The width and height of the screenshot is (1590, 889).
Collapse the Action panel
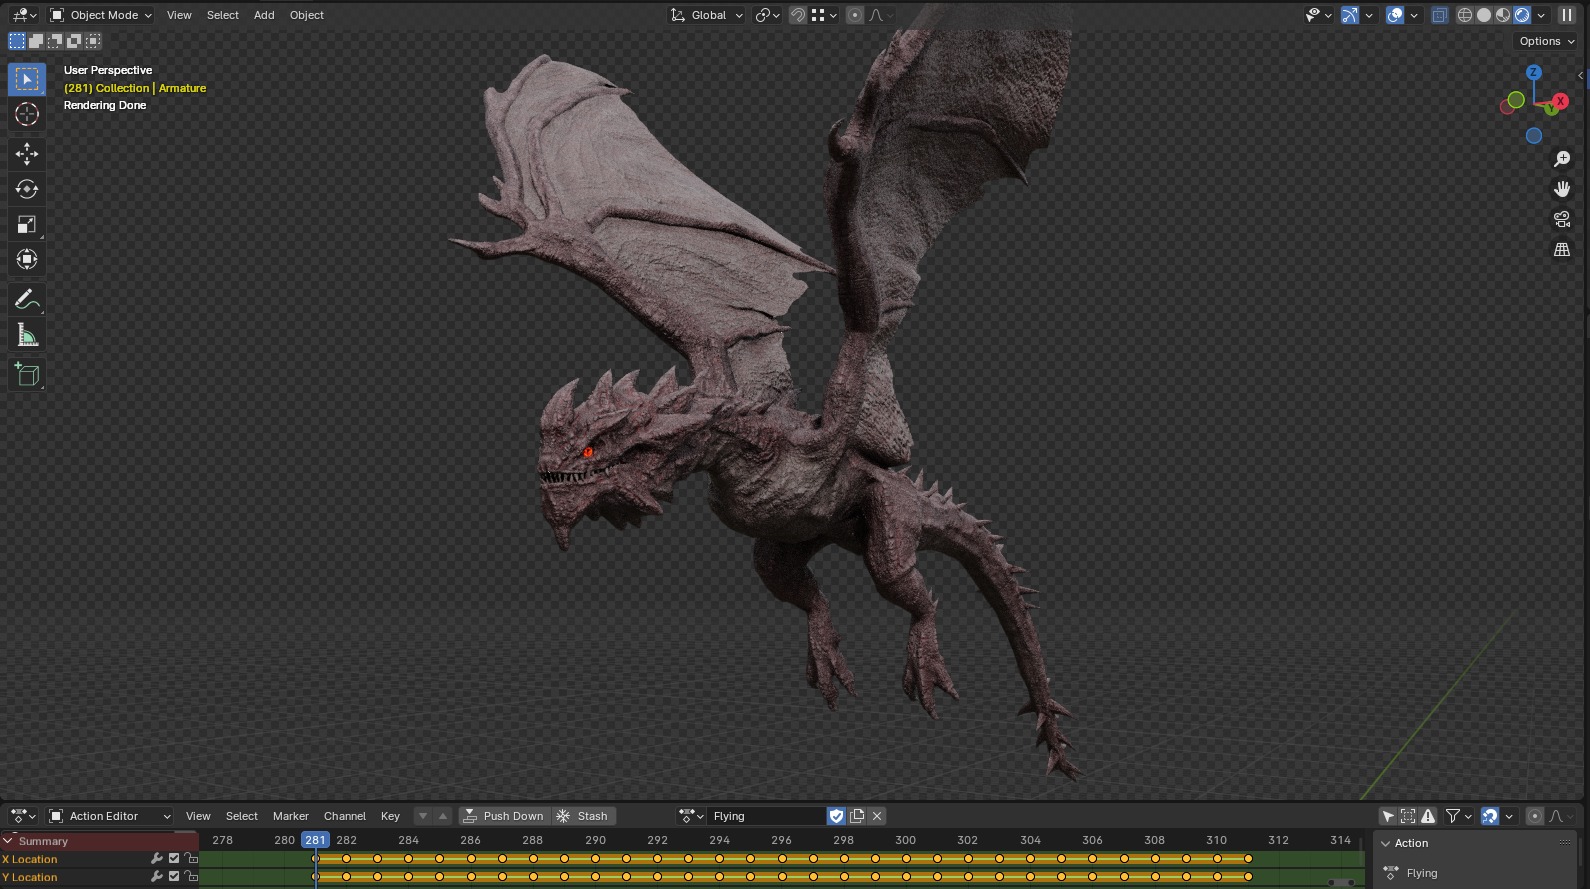click(x=1386, y=843)
